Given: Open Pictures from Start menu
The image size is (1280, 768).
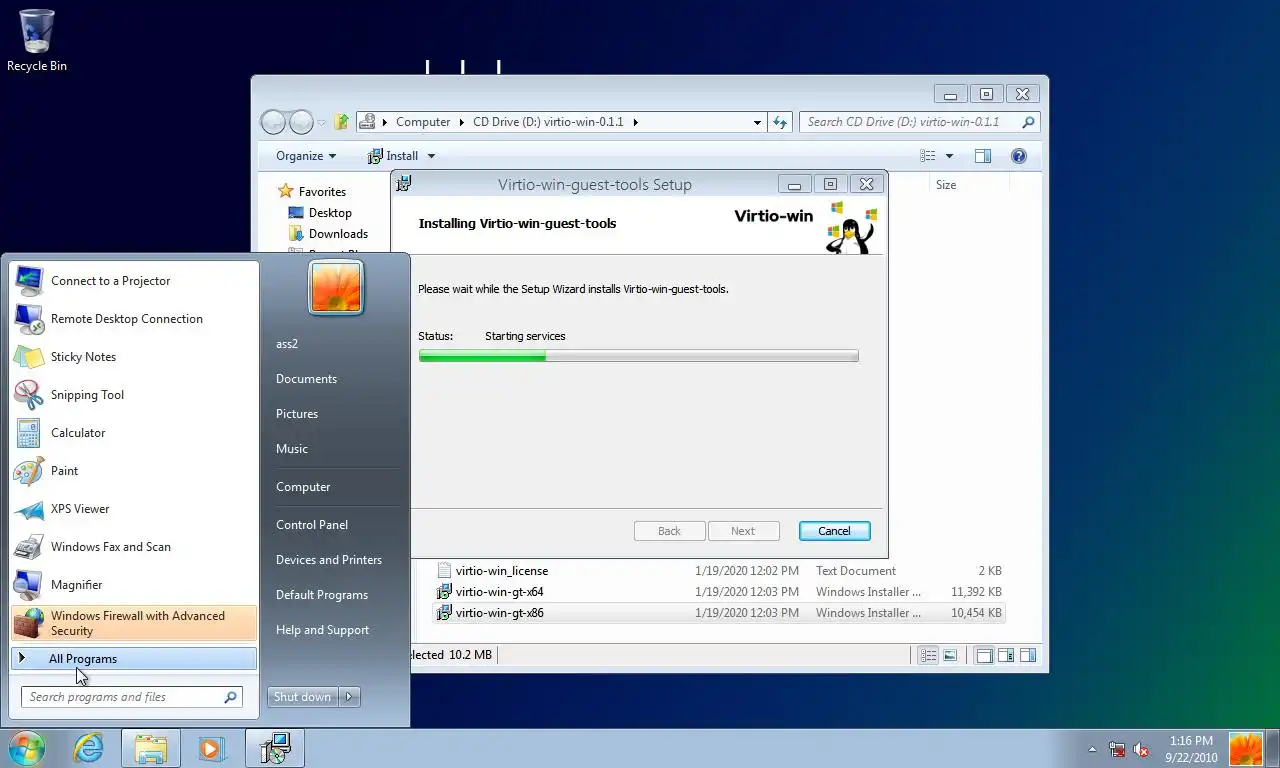Looking at the screenshot, I should 297,414.
